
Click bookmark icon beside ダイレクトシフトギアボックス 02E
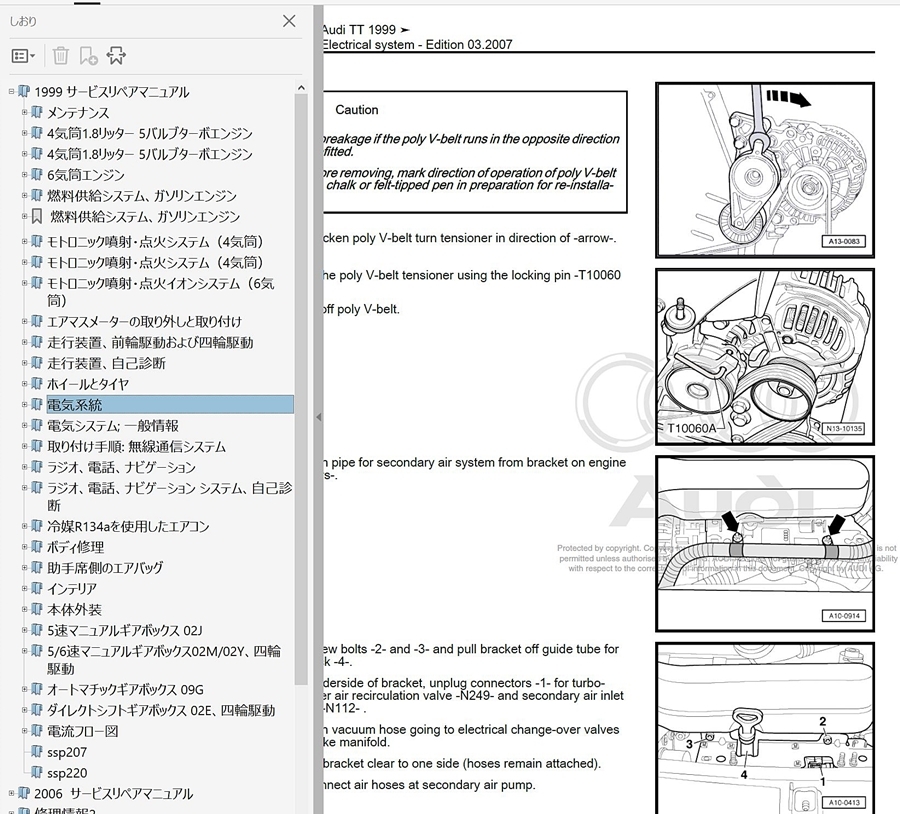[37, 710]
